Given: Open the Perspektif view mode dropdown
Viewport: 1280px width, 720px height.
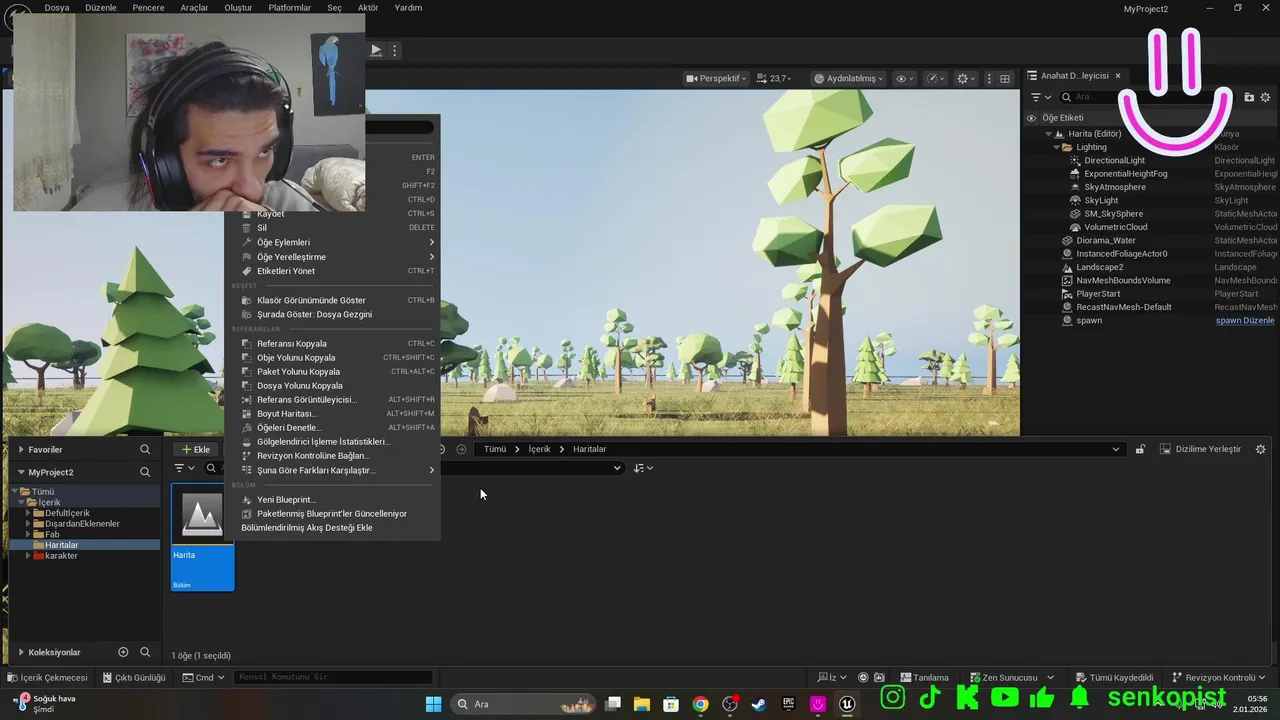Looking at the screenshot, I should pos(716,78).
